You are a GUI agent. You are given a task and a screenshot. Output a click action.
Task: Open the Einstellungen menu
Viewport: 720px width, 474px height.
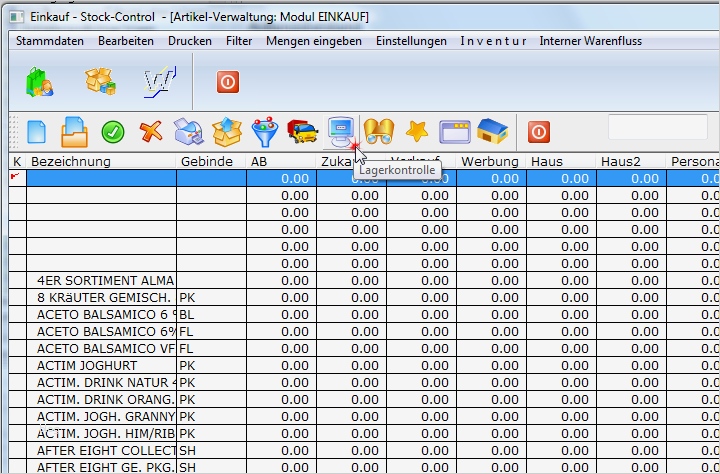coord(411,41)
